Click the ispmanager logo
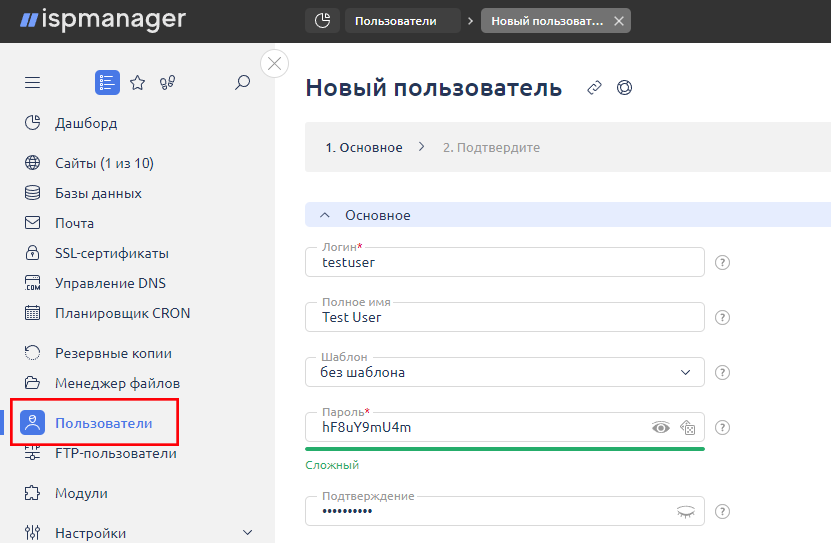831x543 pixels. tap(103, 20)
